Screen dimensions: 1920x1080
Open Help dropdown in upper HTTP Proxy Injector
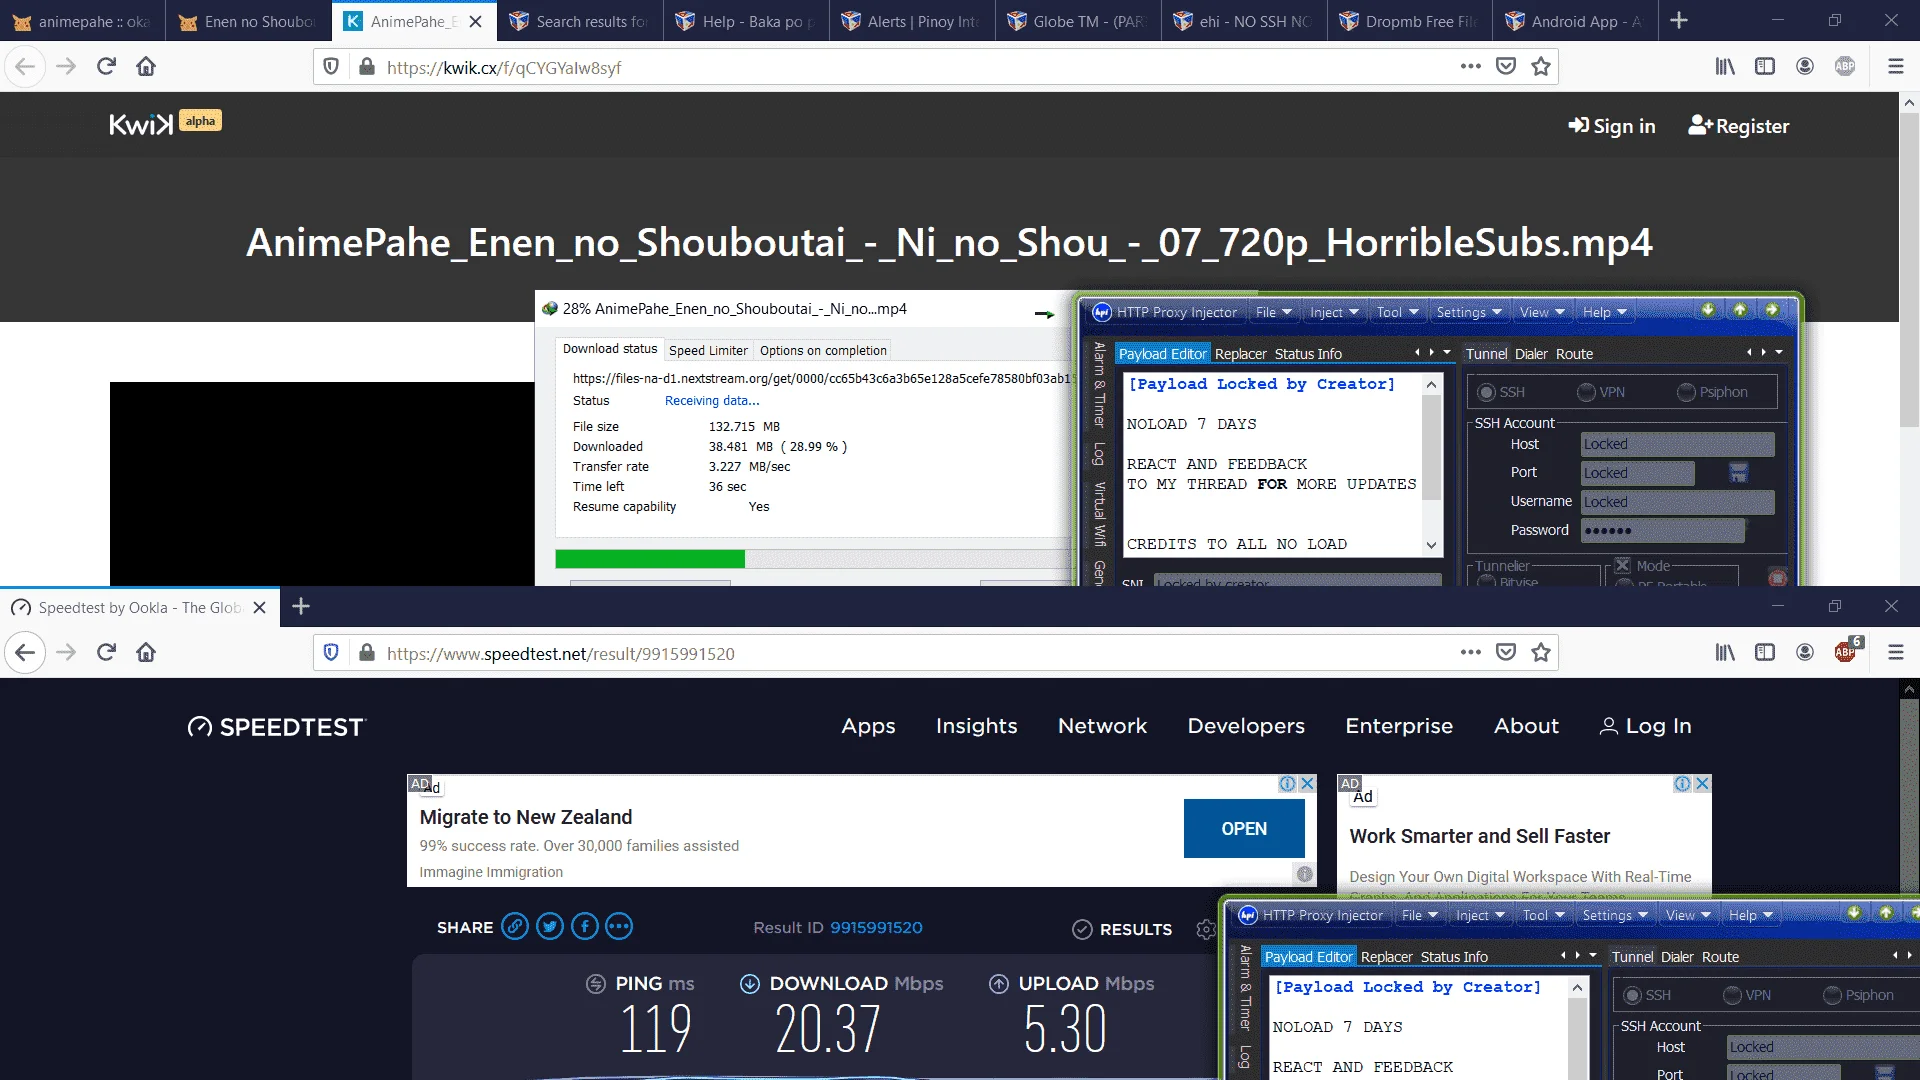tap(1604, 312)
